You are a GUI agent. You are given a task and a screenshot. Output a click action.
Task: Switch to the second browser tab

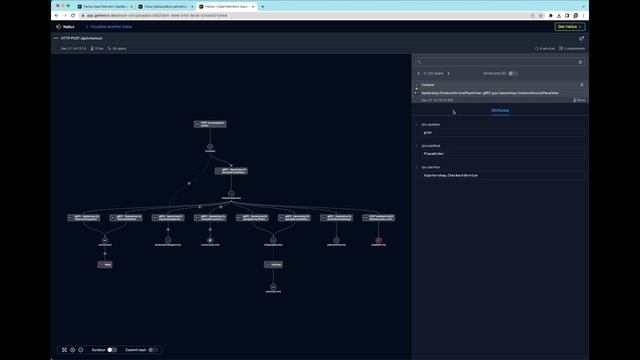[x=165, y=7]
